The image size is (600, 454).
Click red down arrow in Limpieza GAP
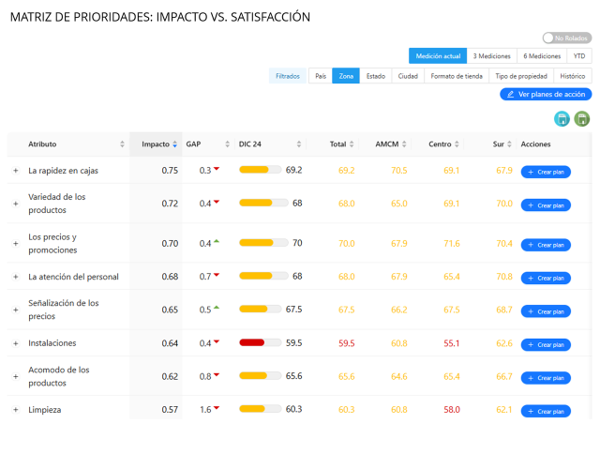coord(216,408)
